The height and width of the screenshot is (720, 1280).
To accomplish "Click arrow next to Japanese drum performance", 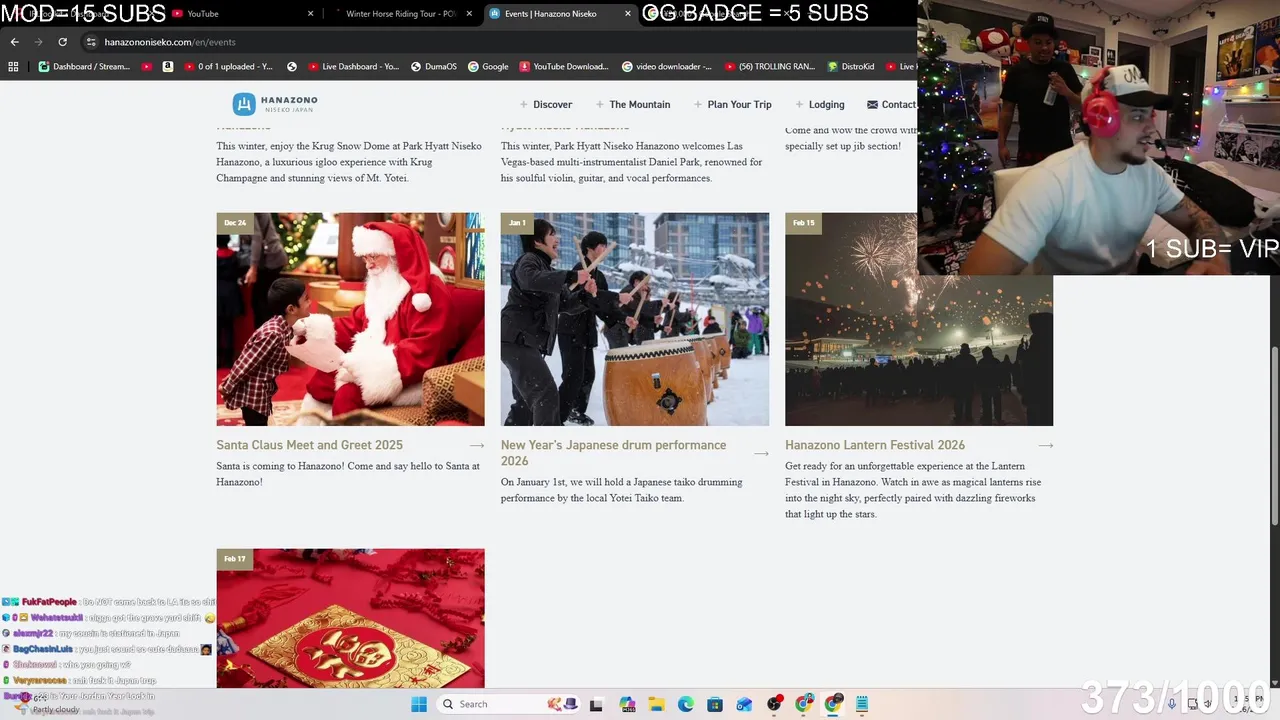I will tap(761, 454).
